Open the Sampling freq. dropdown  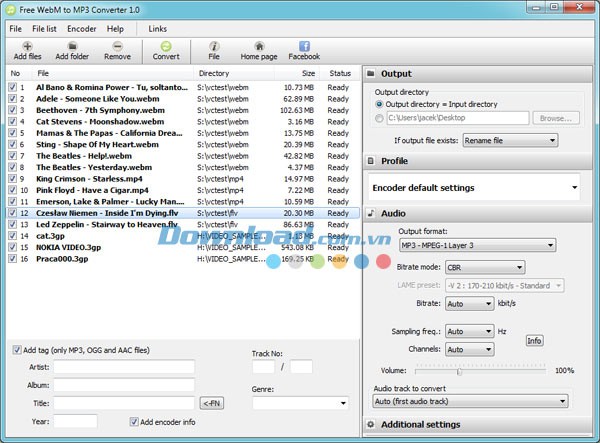point(470,331)
